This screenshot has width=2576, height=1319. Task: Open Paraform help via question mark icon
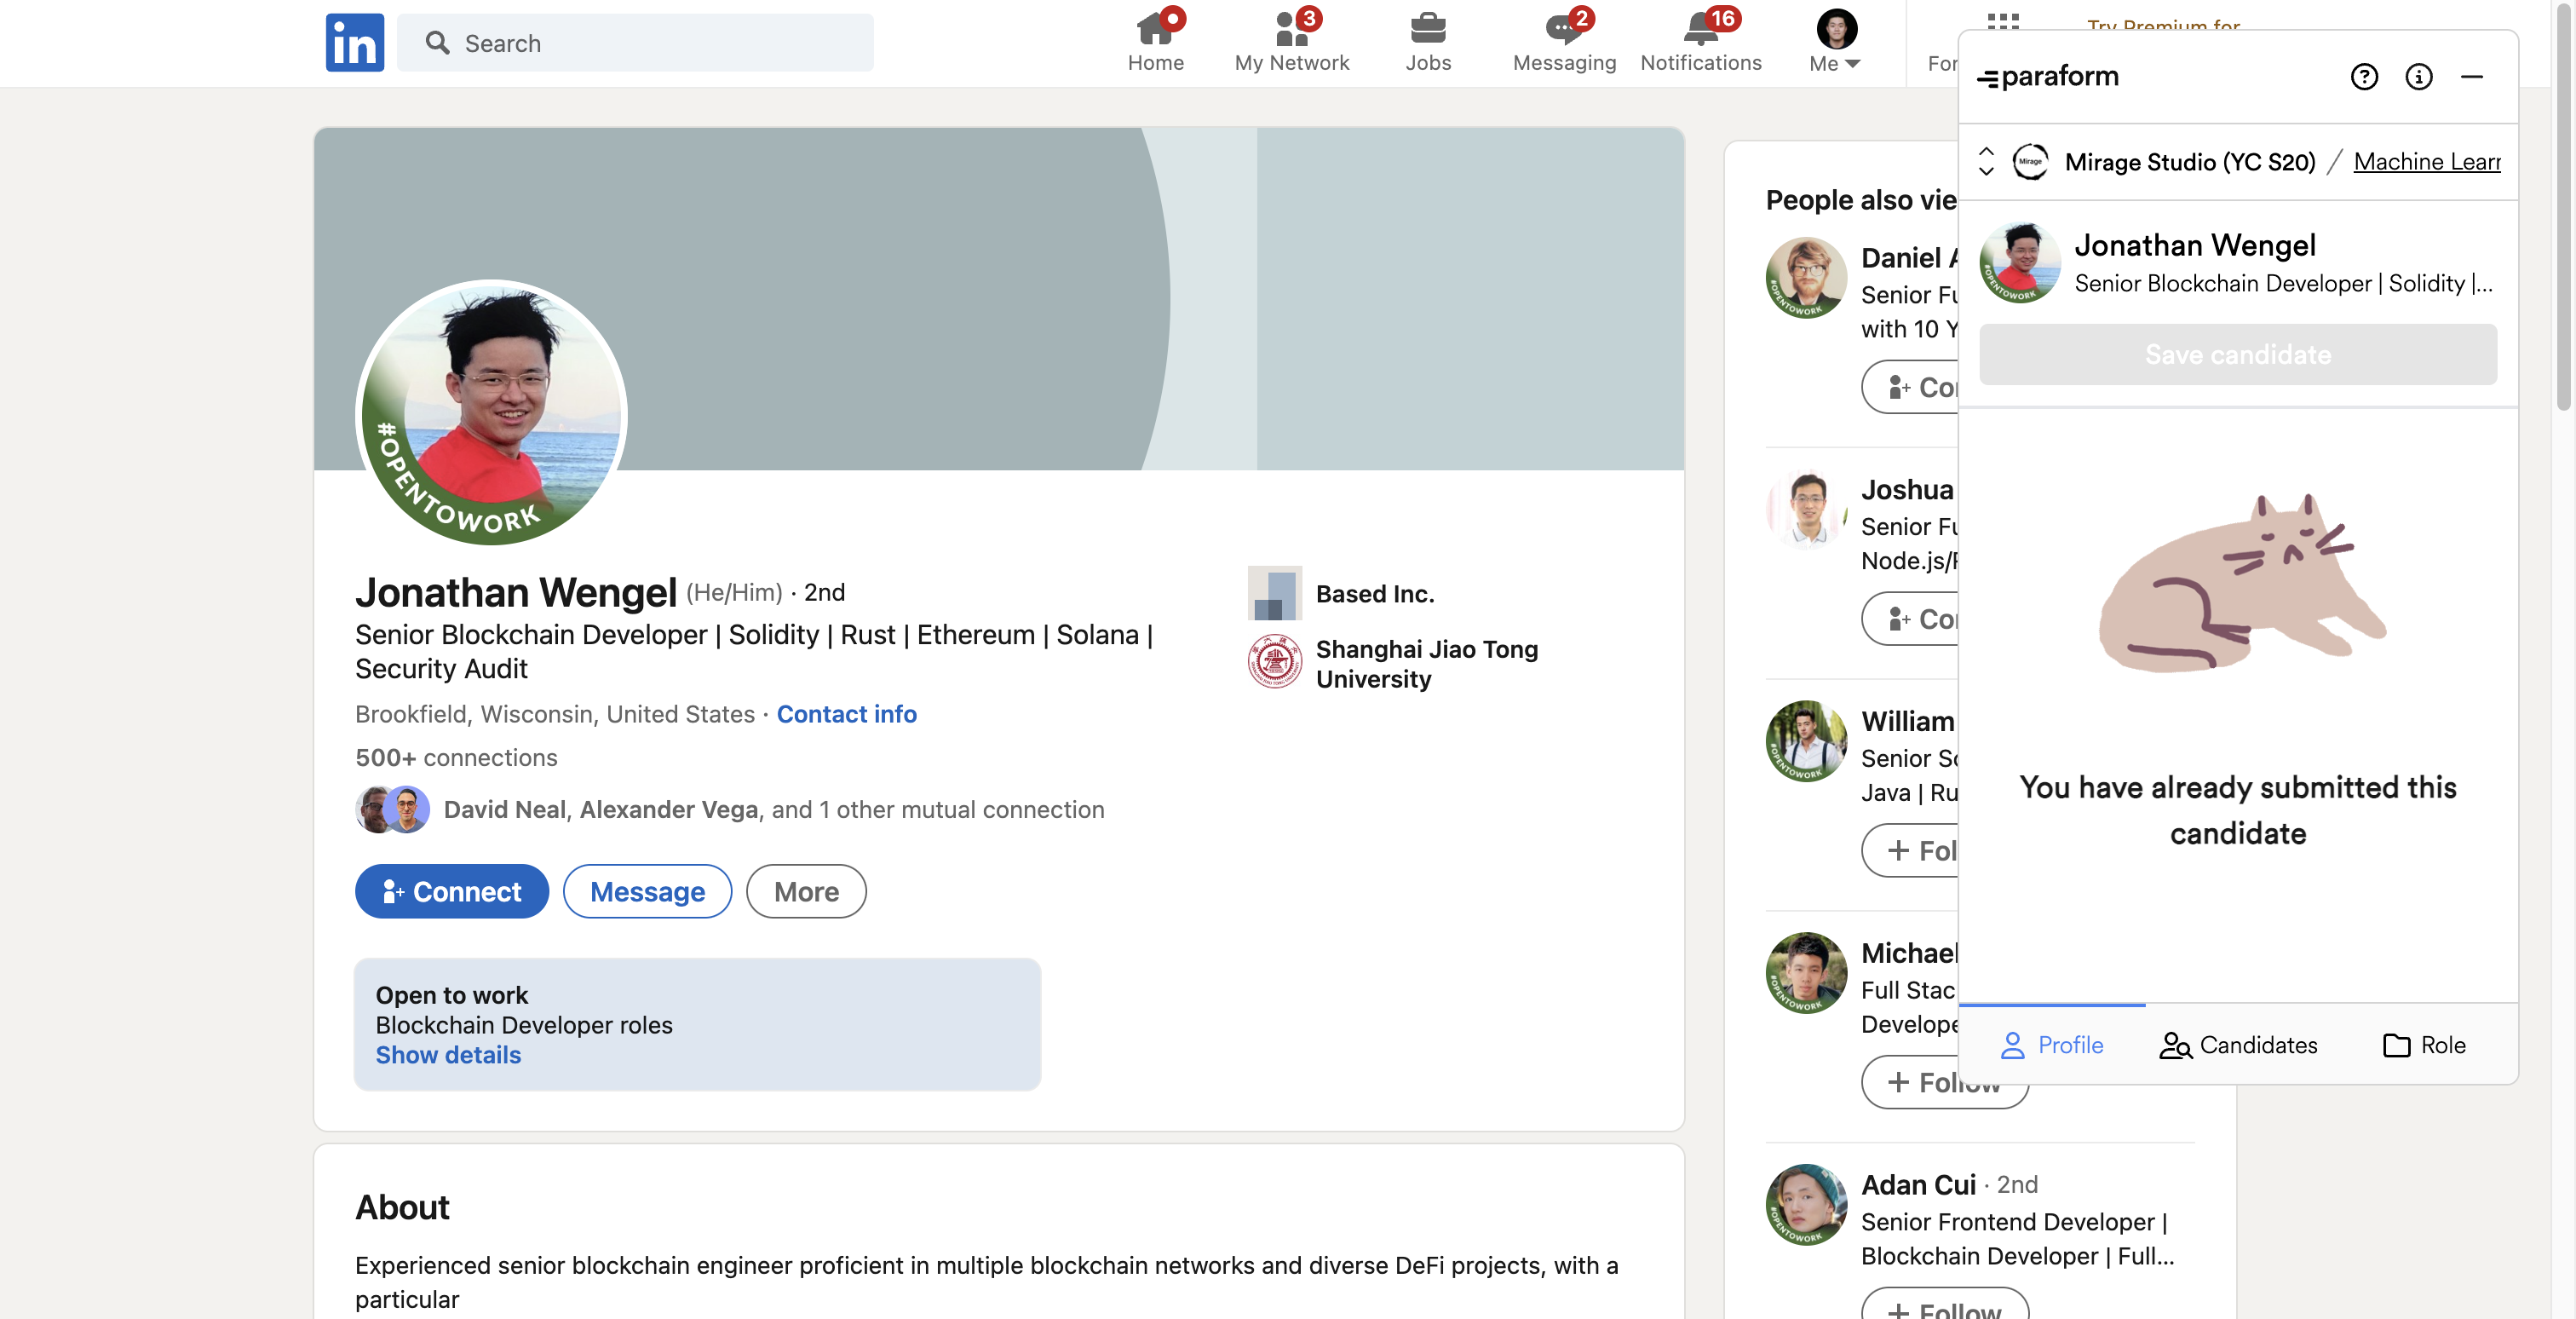2364,76
